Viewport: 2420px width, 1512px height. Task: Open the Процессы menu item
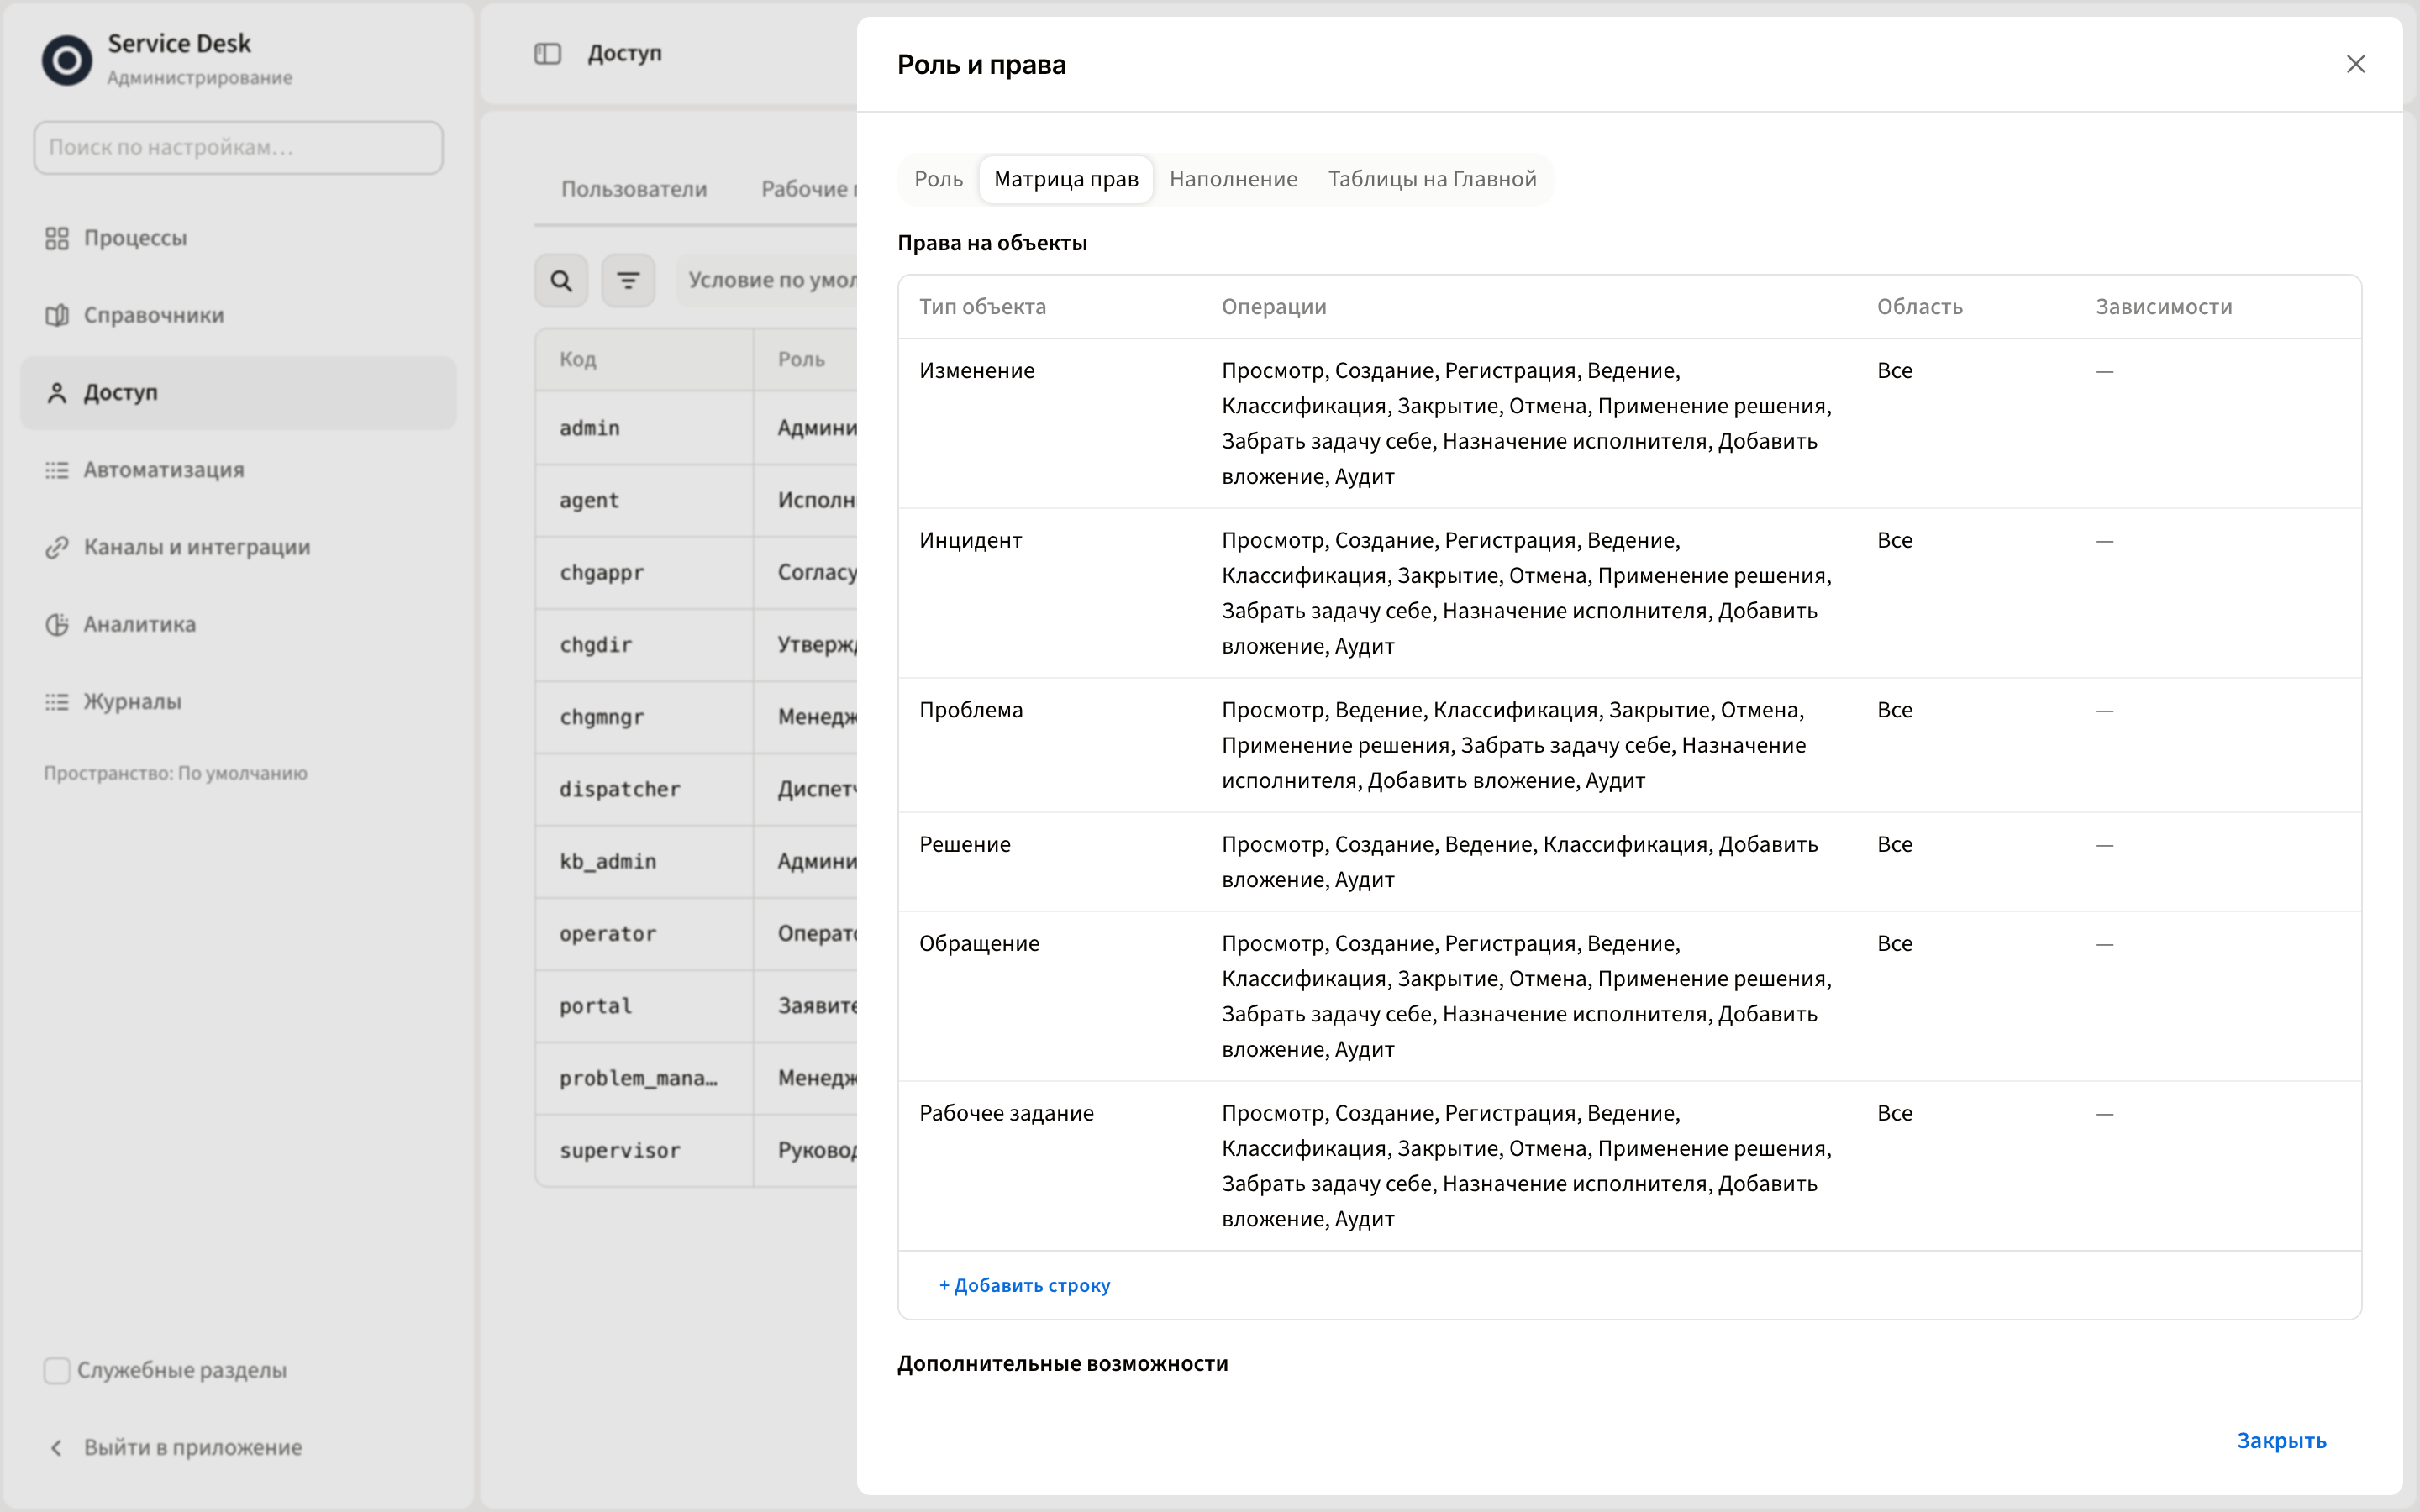click(x=238, y=238)
